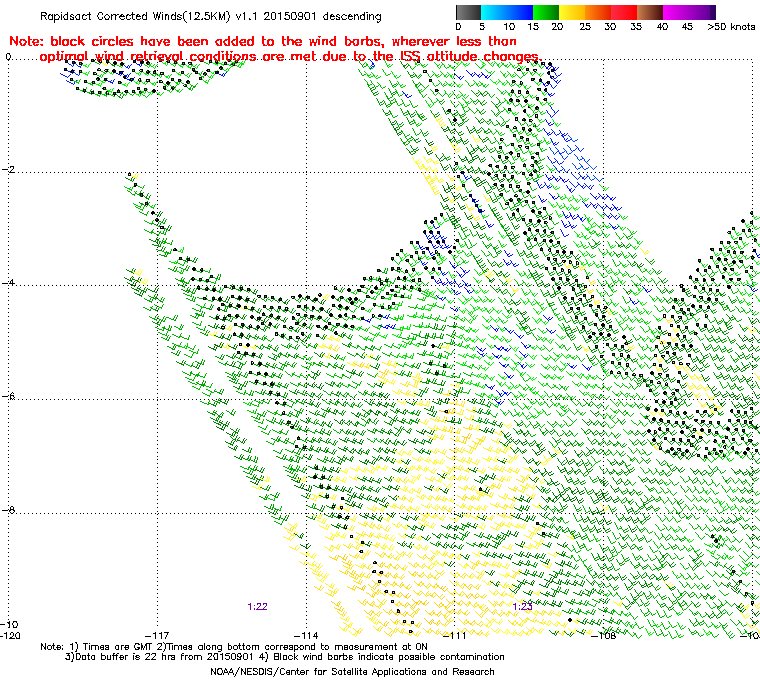Click the '35' legend scale label
The width and height of the screenshot is (760, 688).
(636, 26)
